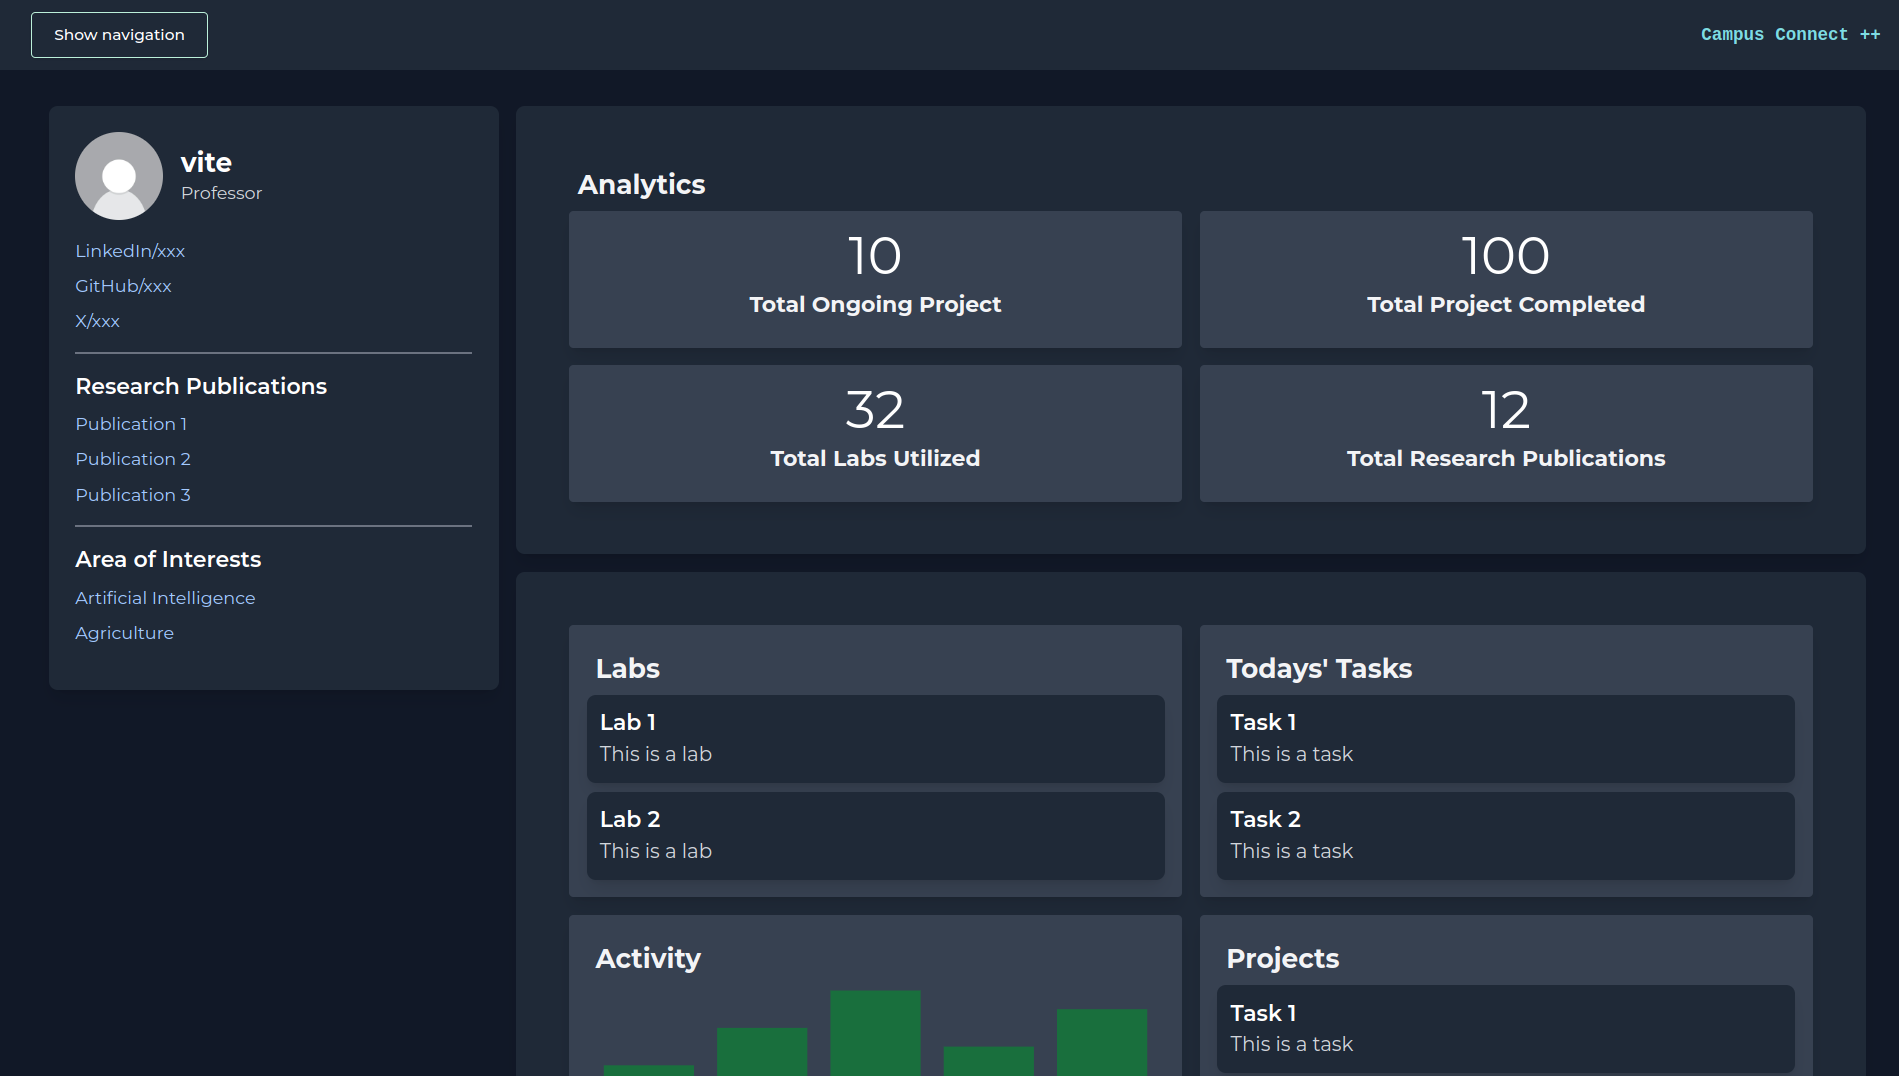This screenshot has width=1899, height=1076.
Task: Open the LinkedIn/xxx profile link
Action: [130, 251]
